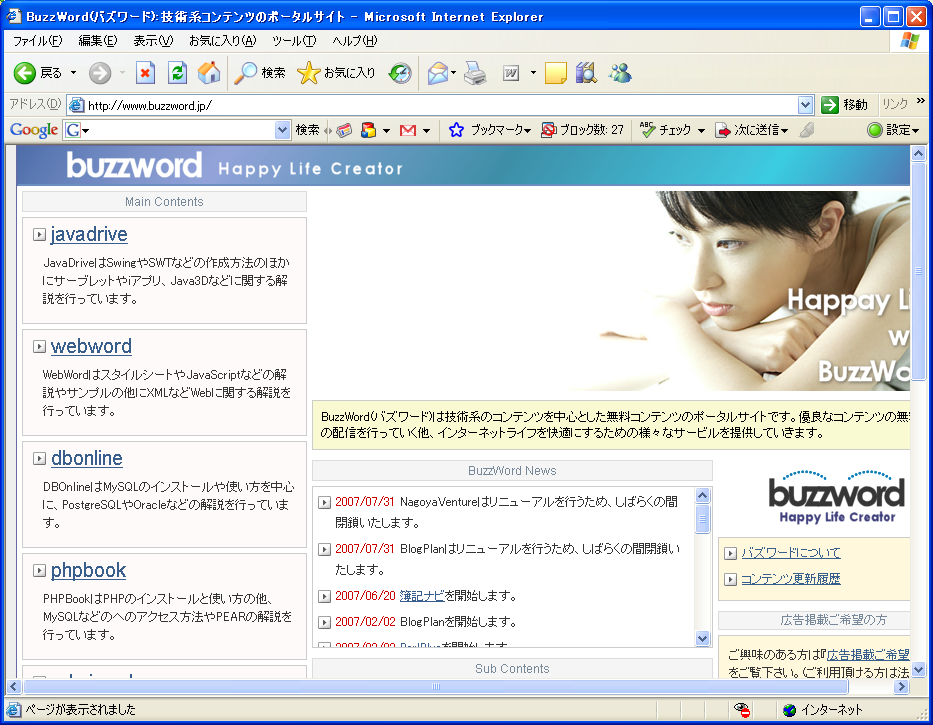
Task: Go to Home page icon
Action: (209, 73)
